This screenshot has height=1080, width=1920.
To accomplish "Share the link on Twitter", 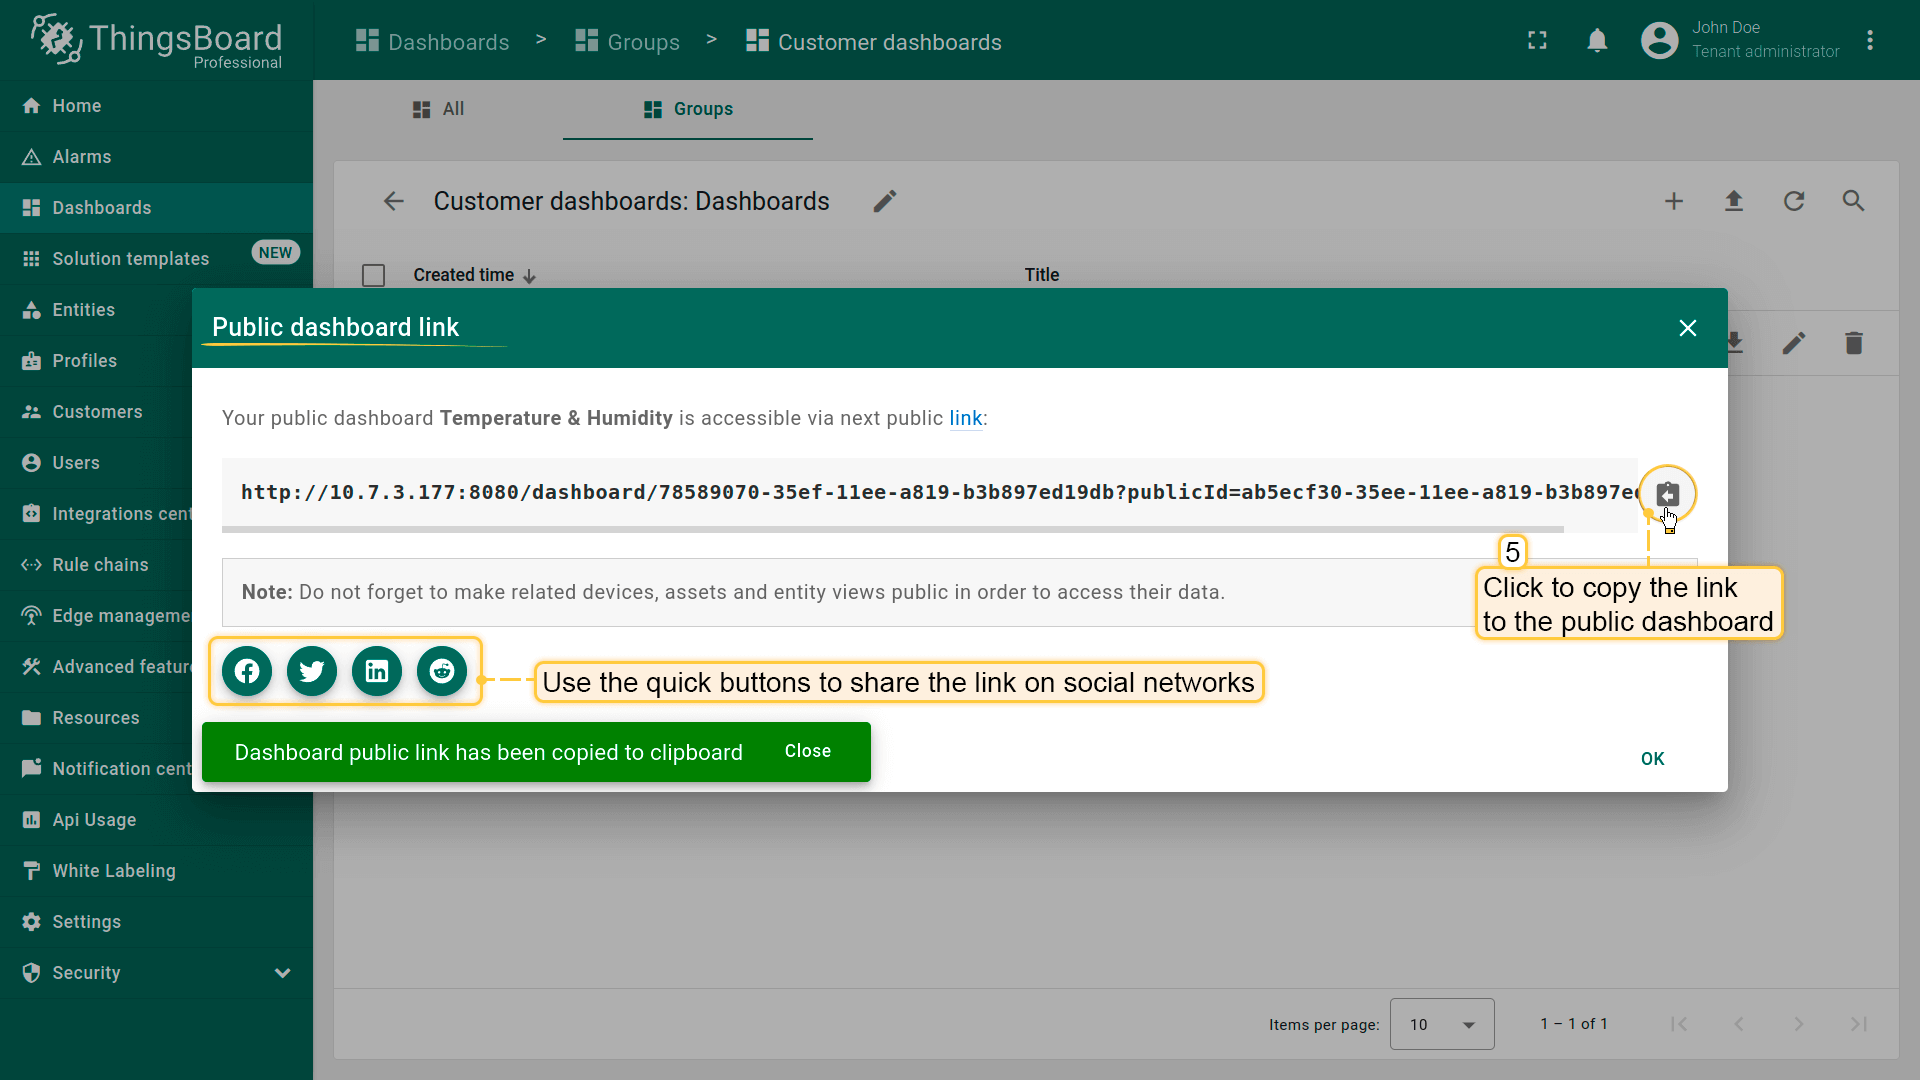I will (312, 671).
